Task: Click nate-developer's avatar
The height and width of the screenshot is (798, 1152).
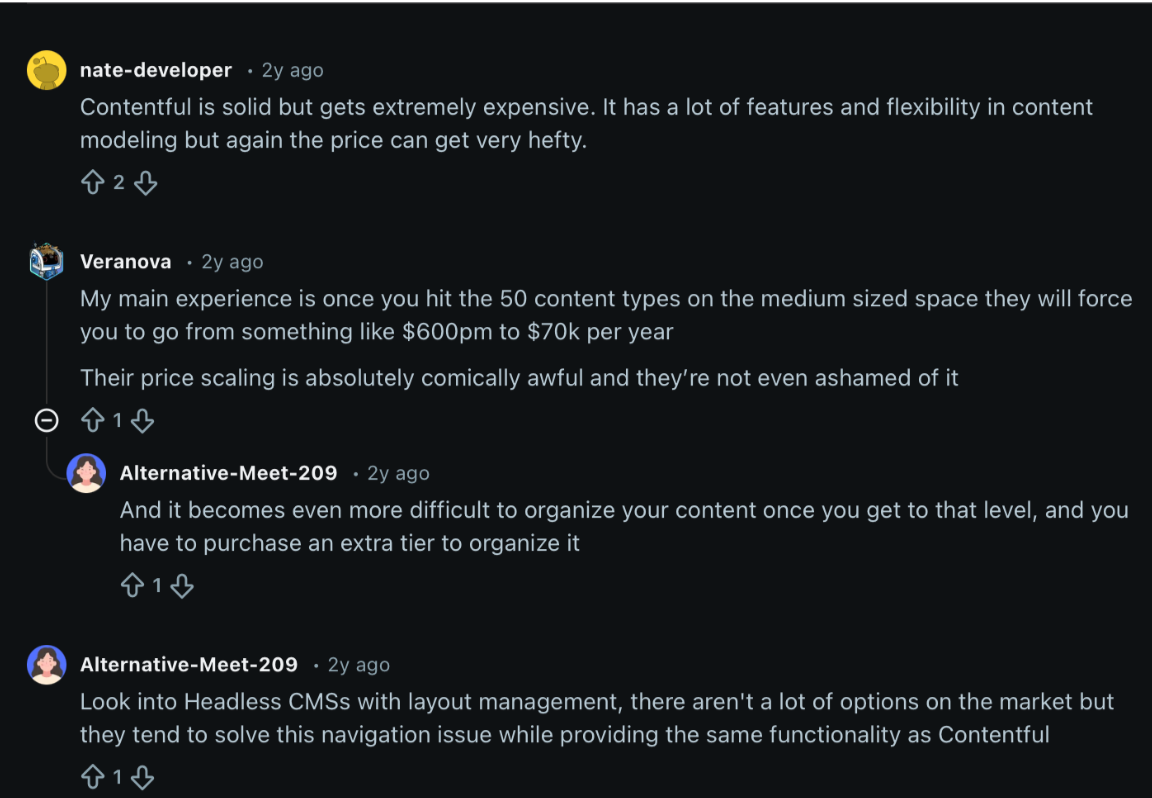Action: [46, 70]
